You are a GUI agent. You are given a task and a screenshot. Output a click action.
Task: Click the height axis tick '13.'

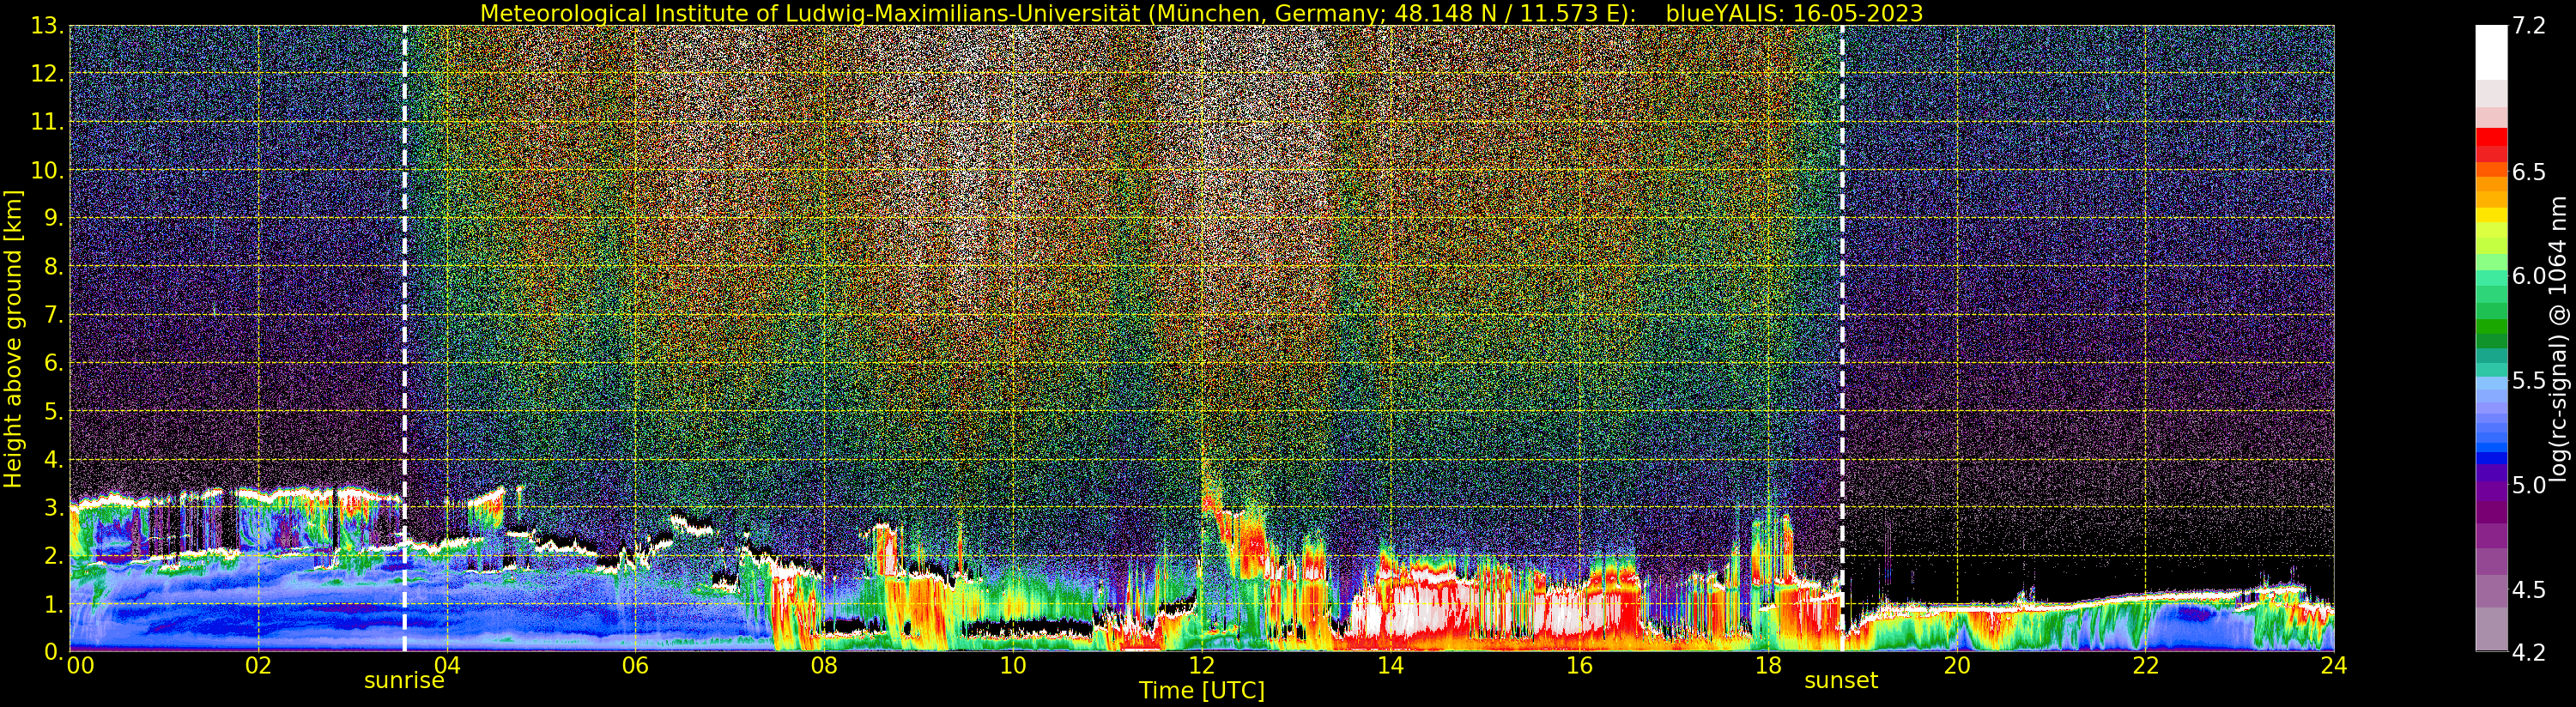[47, 27]
